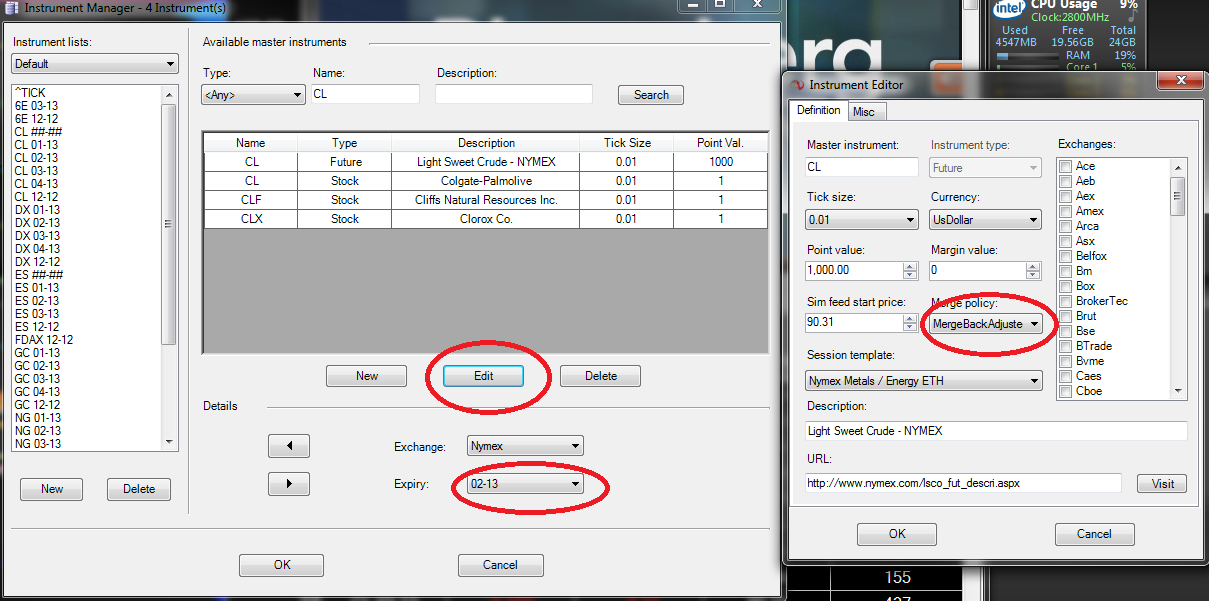Click the empty Description search field
Viewport: 1209px width, 601px height.
(514, 94)
